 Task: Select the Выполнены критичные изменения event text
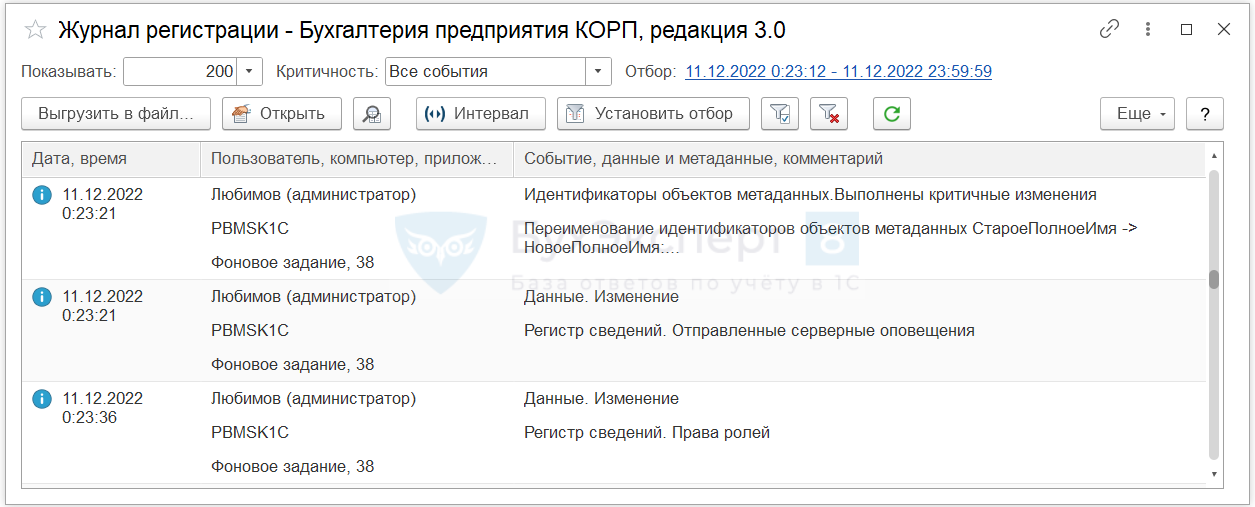[810, 195]
